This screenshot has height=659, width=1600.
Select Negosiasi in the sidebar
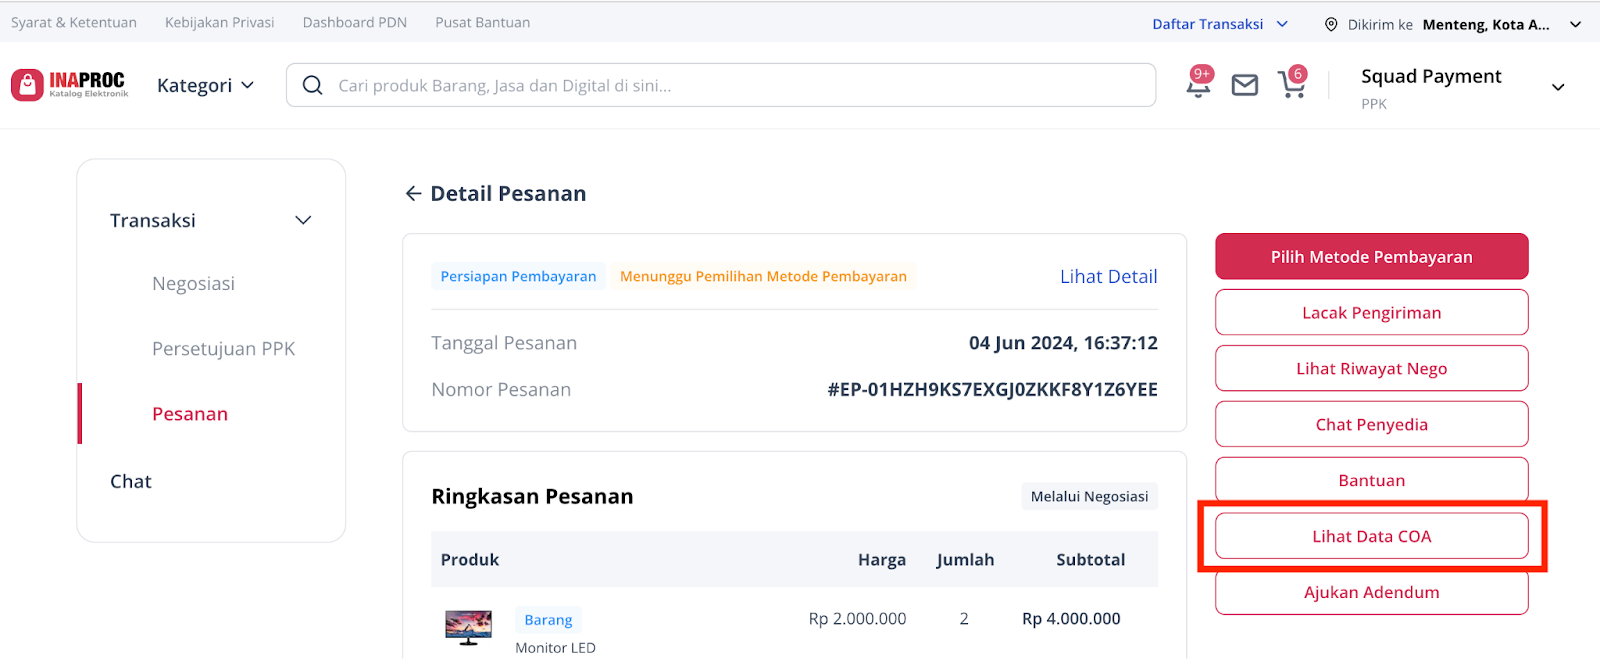click(193, 283)
